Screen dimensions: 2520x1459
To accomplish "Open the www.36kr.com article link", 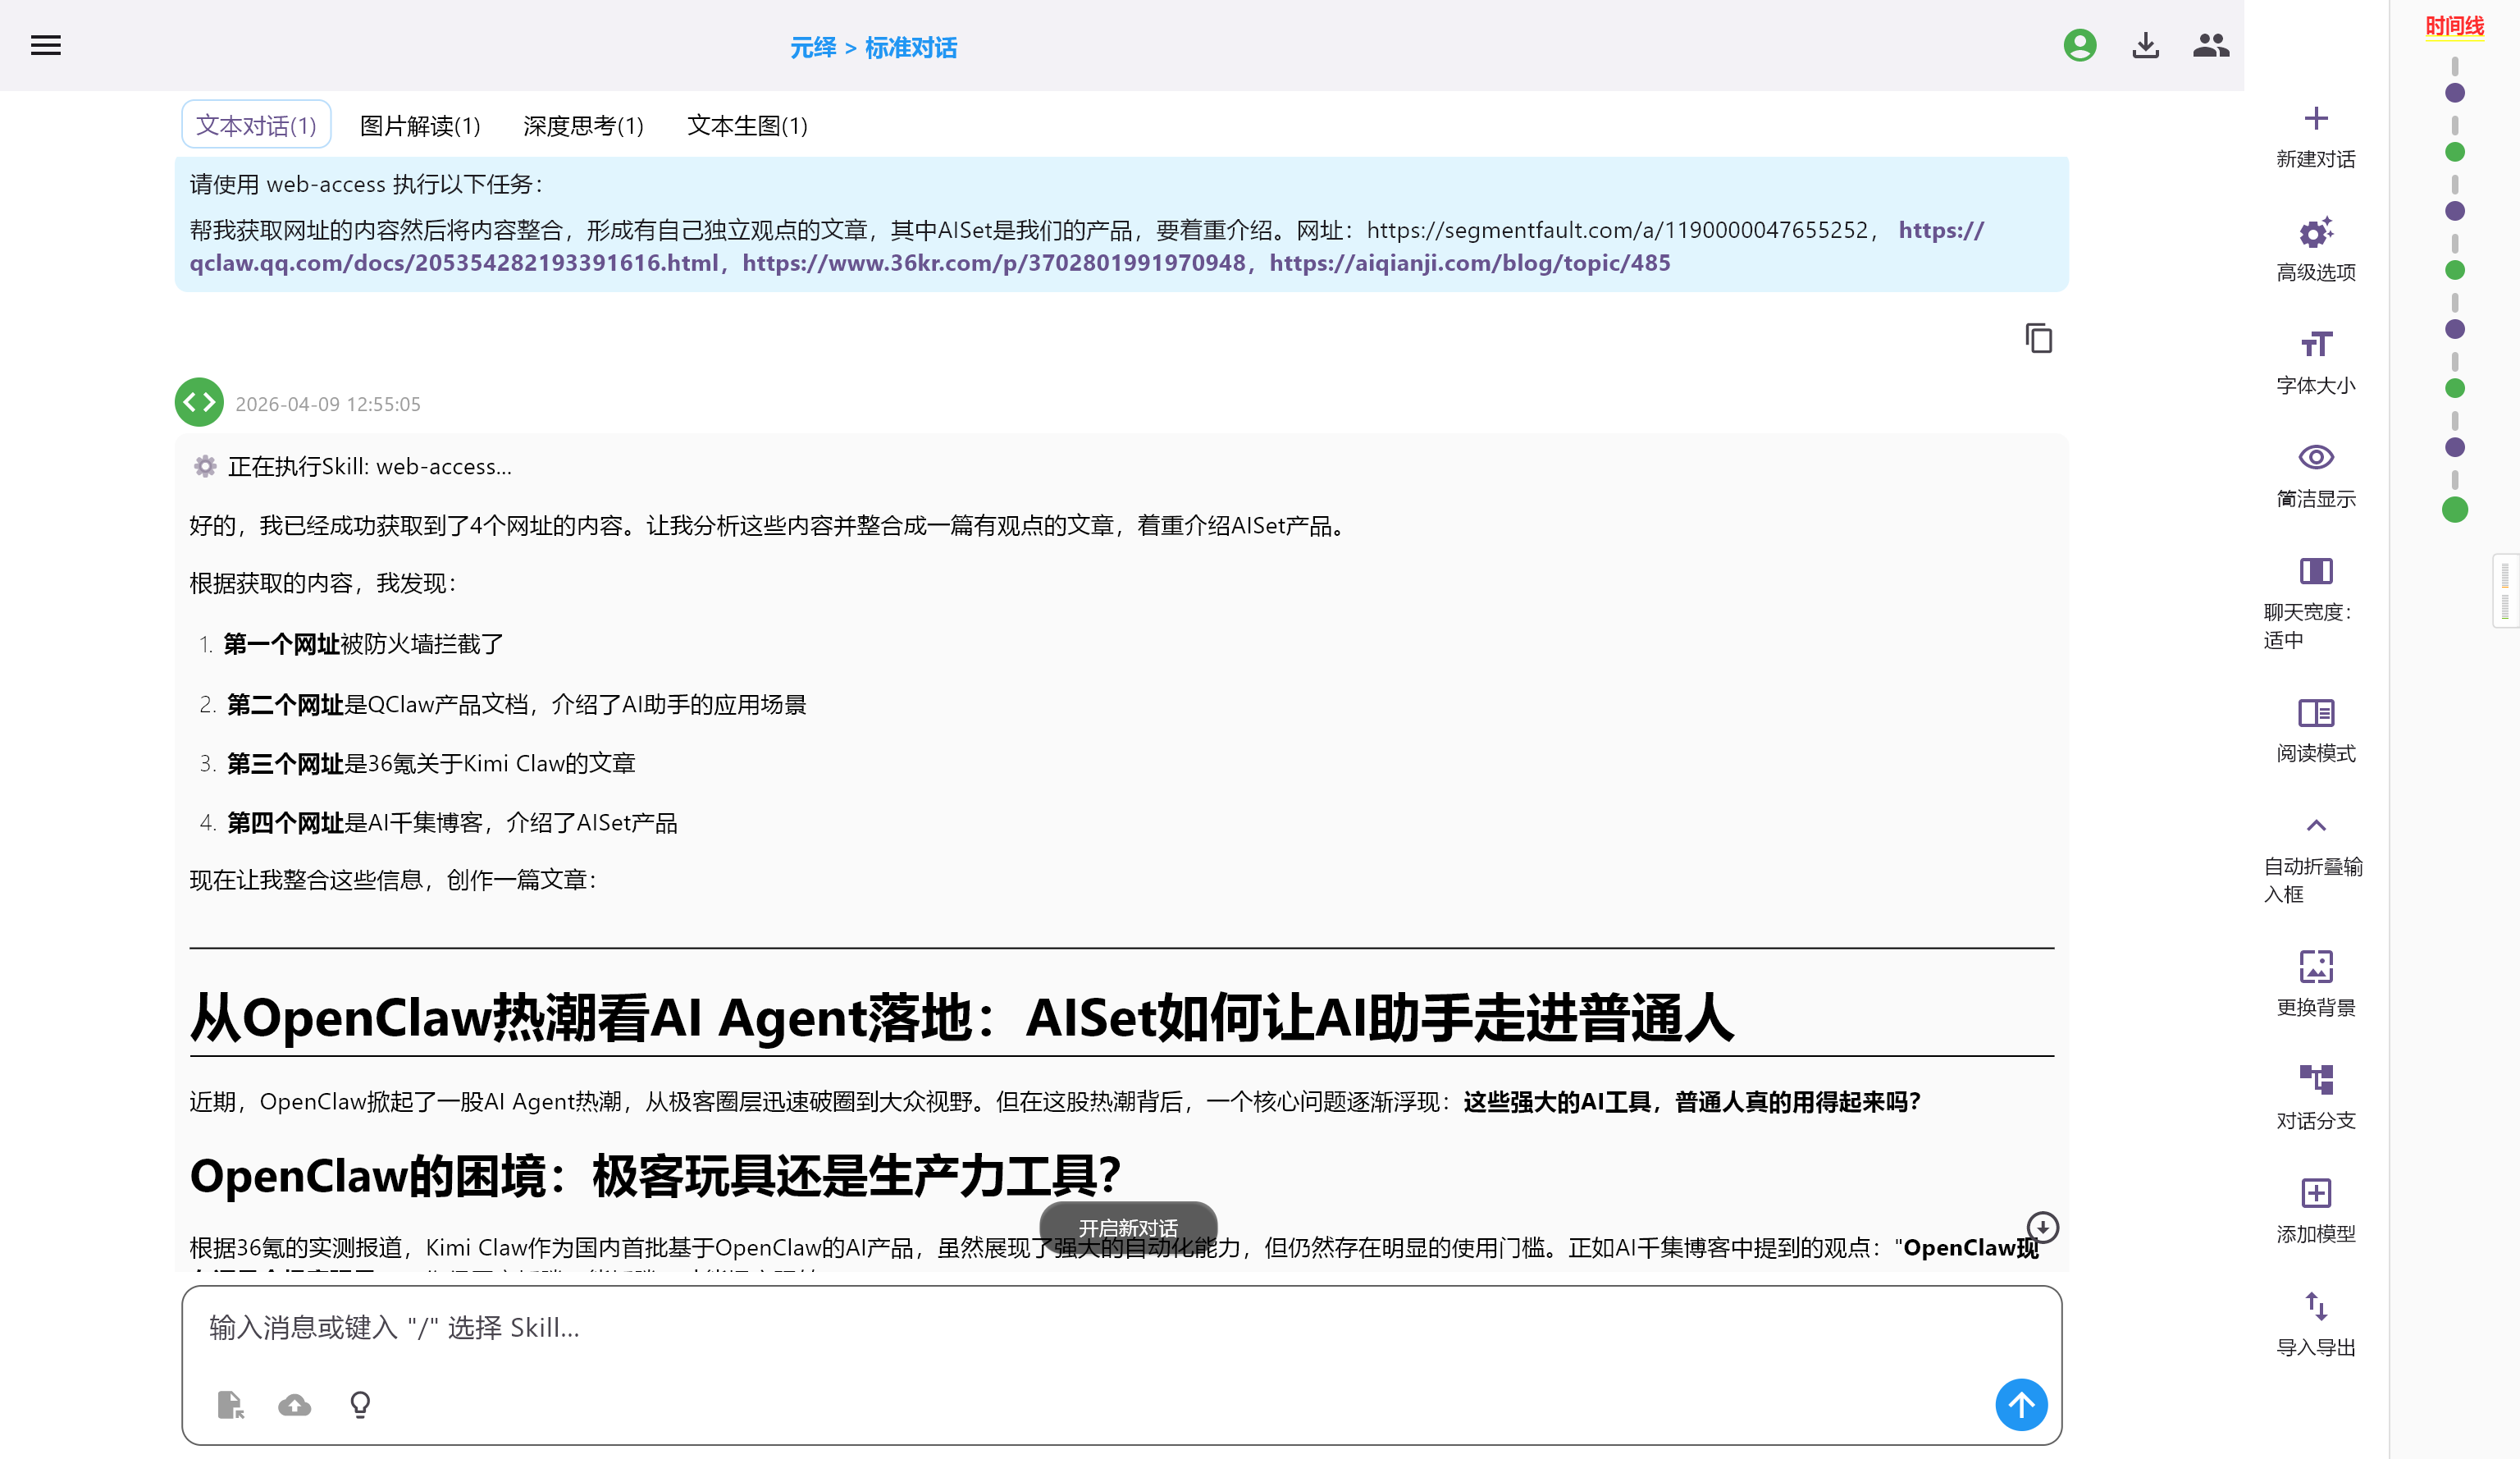I will [x=994, y=263].
